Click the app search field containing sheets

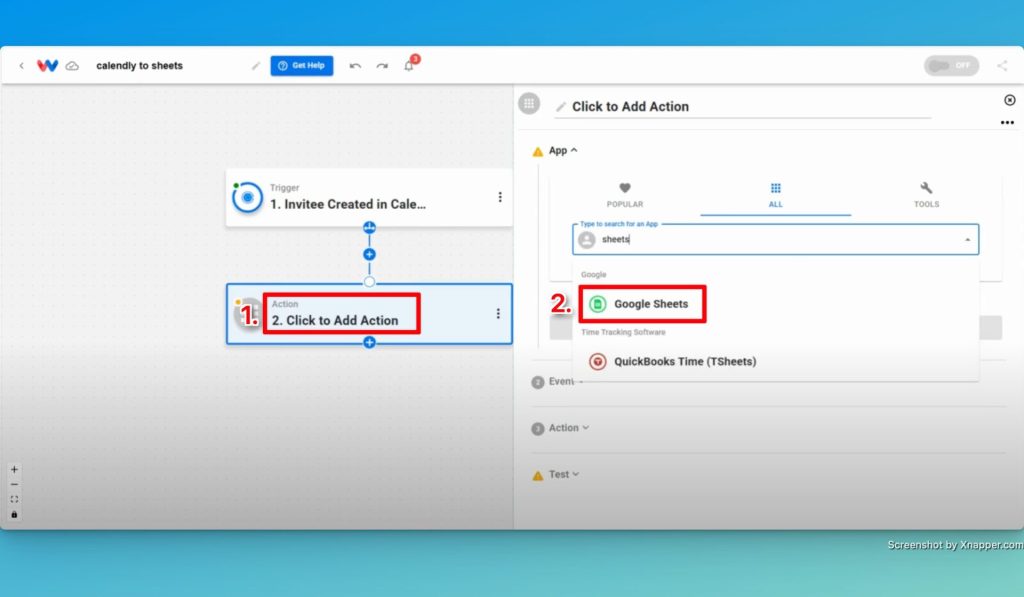(x=775, y=240)
